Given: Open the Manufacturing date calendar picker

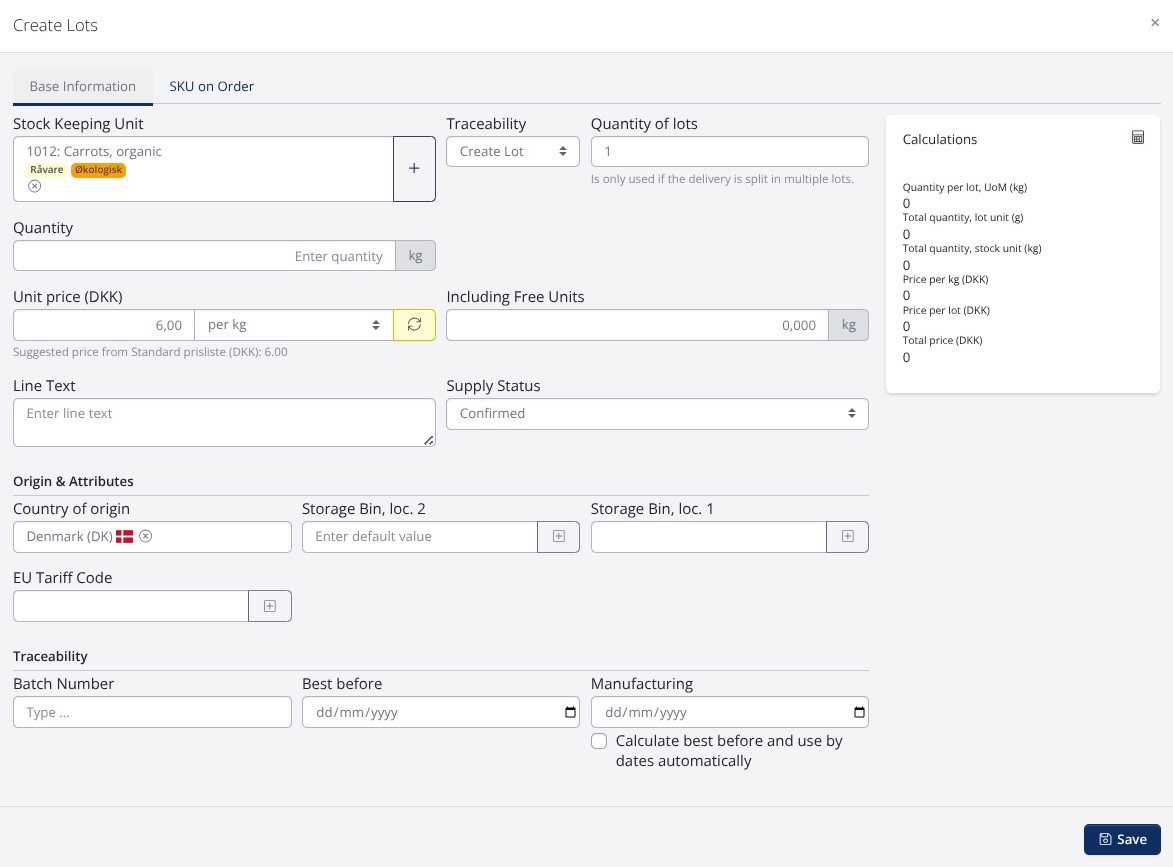Looking at the screenshot, I should [859, 713].
